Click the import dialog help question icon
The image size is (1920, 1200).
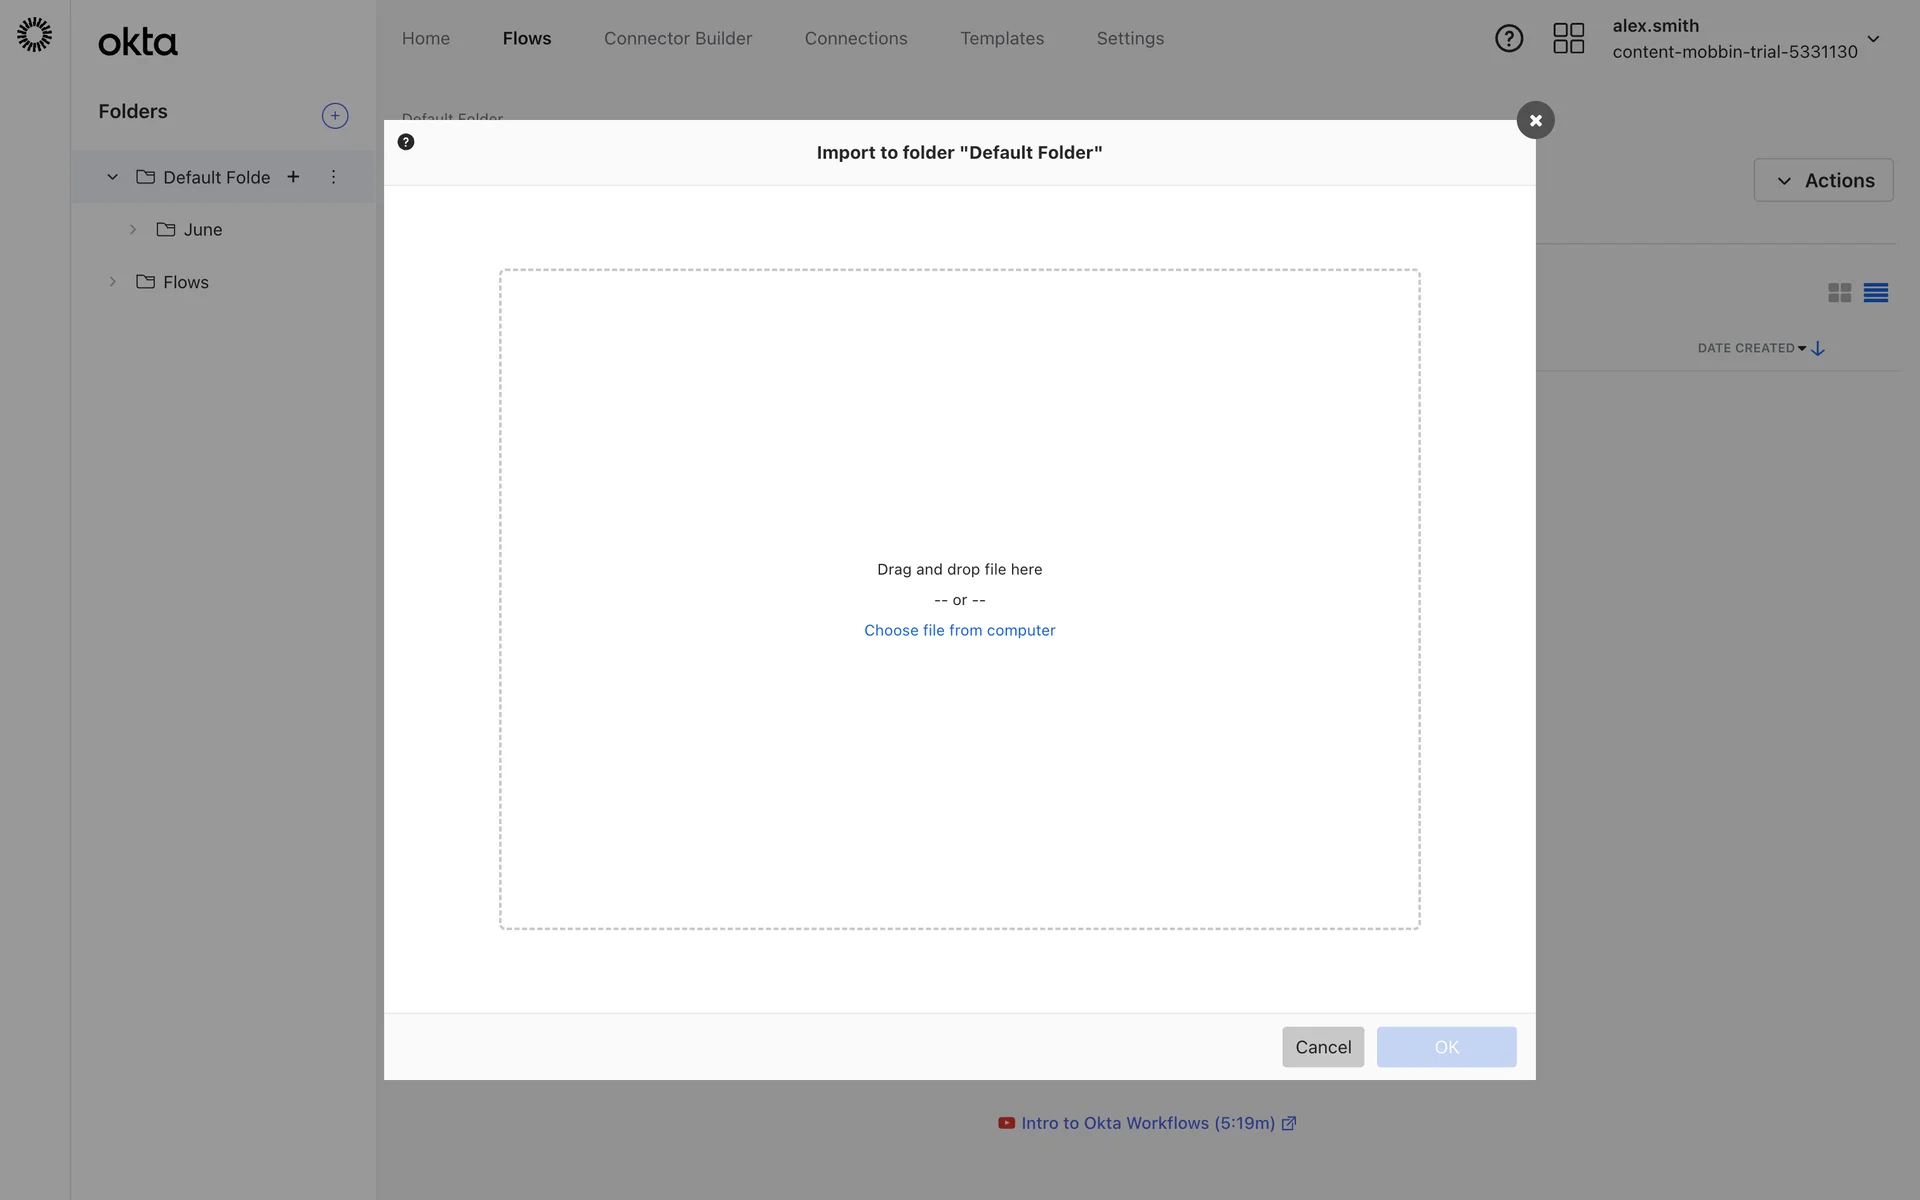(406, 142)
